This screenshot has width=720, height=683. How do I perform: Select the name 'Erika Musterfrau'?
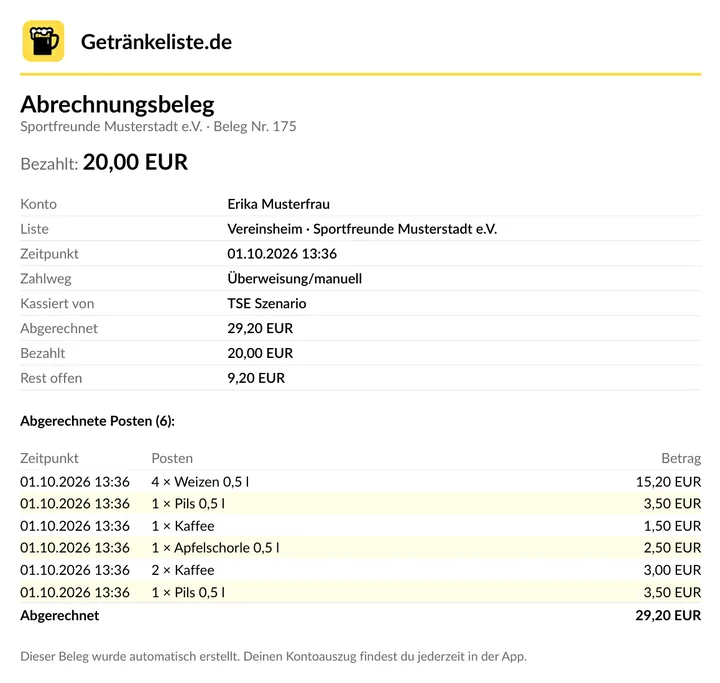click(279, 204)
